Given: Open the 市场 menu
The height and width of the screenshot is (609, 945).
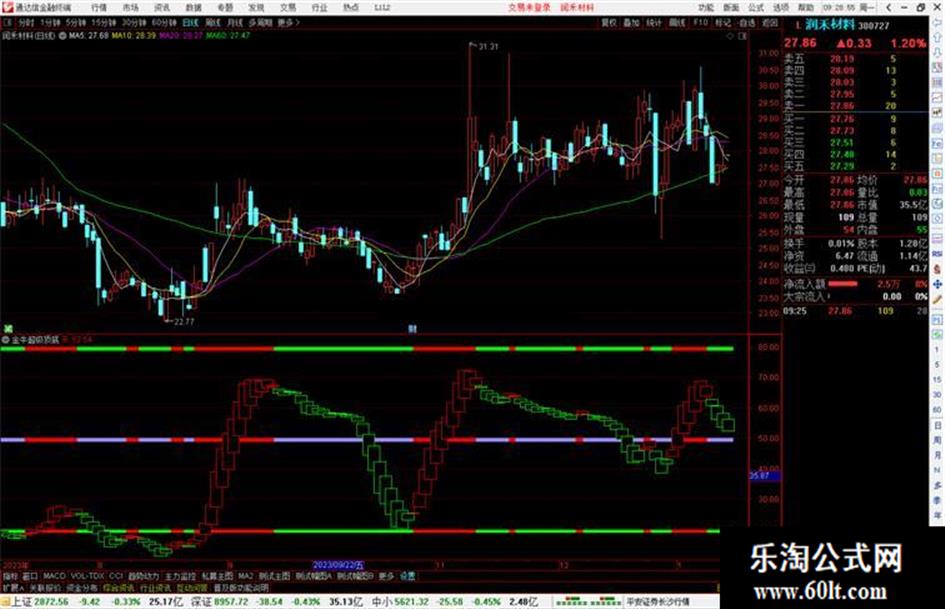Looking at the screenshot, I should pos(130,7).
